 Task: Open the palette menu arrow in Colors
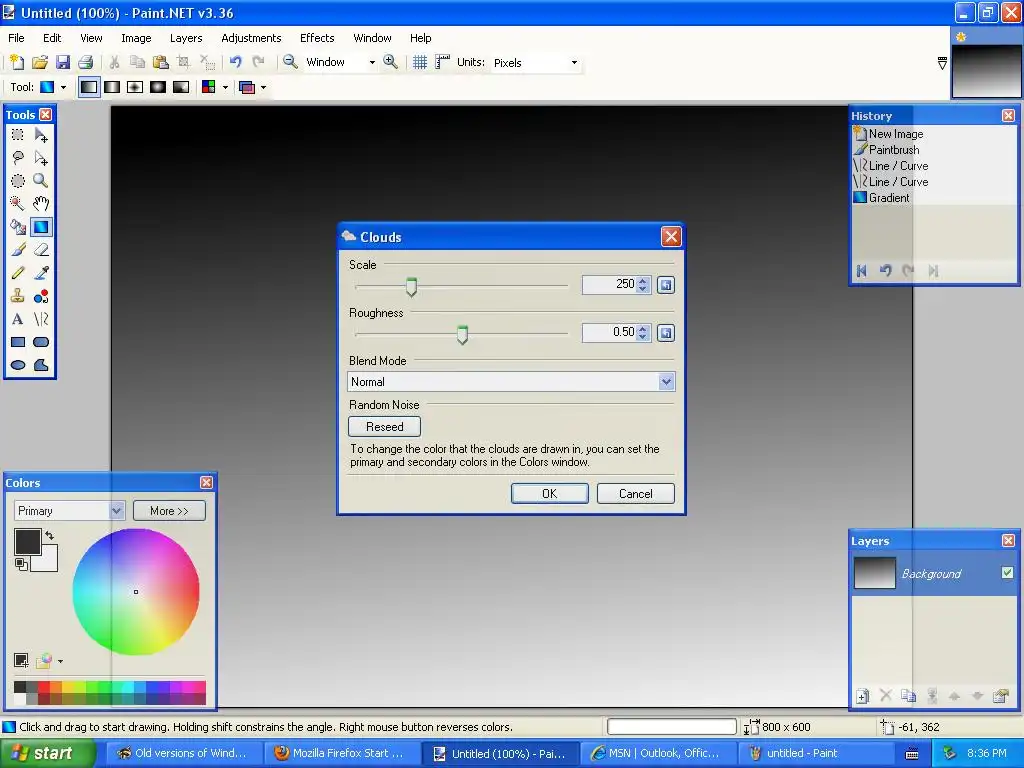(x=60, y=662)
